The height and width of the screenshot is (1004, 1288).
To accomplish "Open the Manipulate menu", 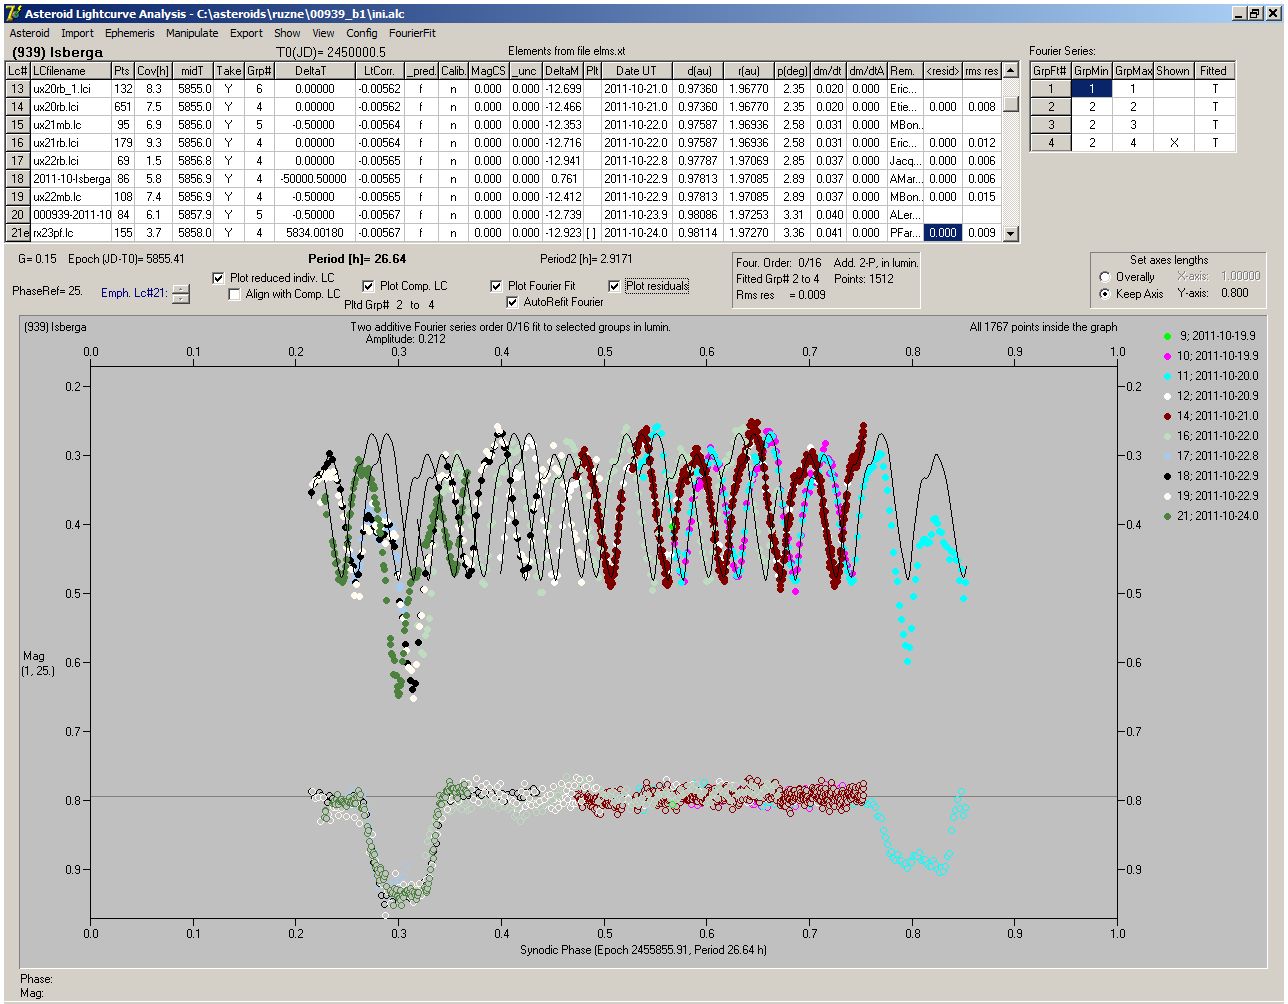I will 192,33.
